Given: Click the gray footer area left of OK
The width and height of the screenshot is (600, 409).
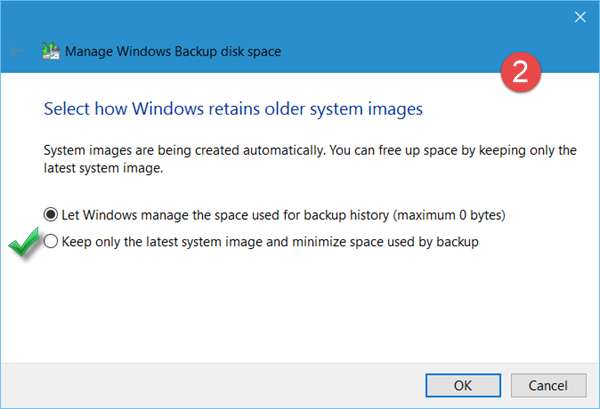Looking at the screenshot, I should point(200,384).
